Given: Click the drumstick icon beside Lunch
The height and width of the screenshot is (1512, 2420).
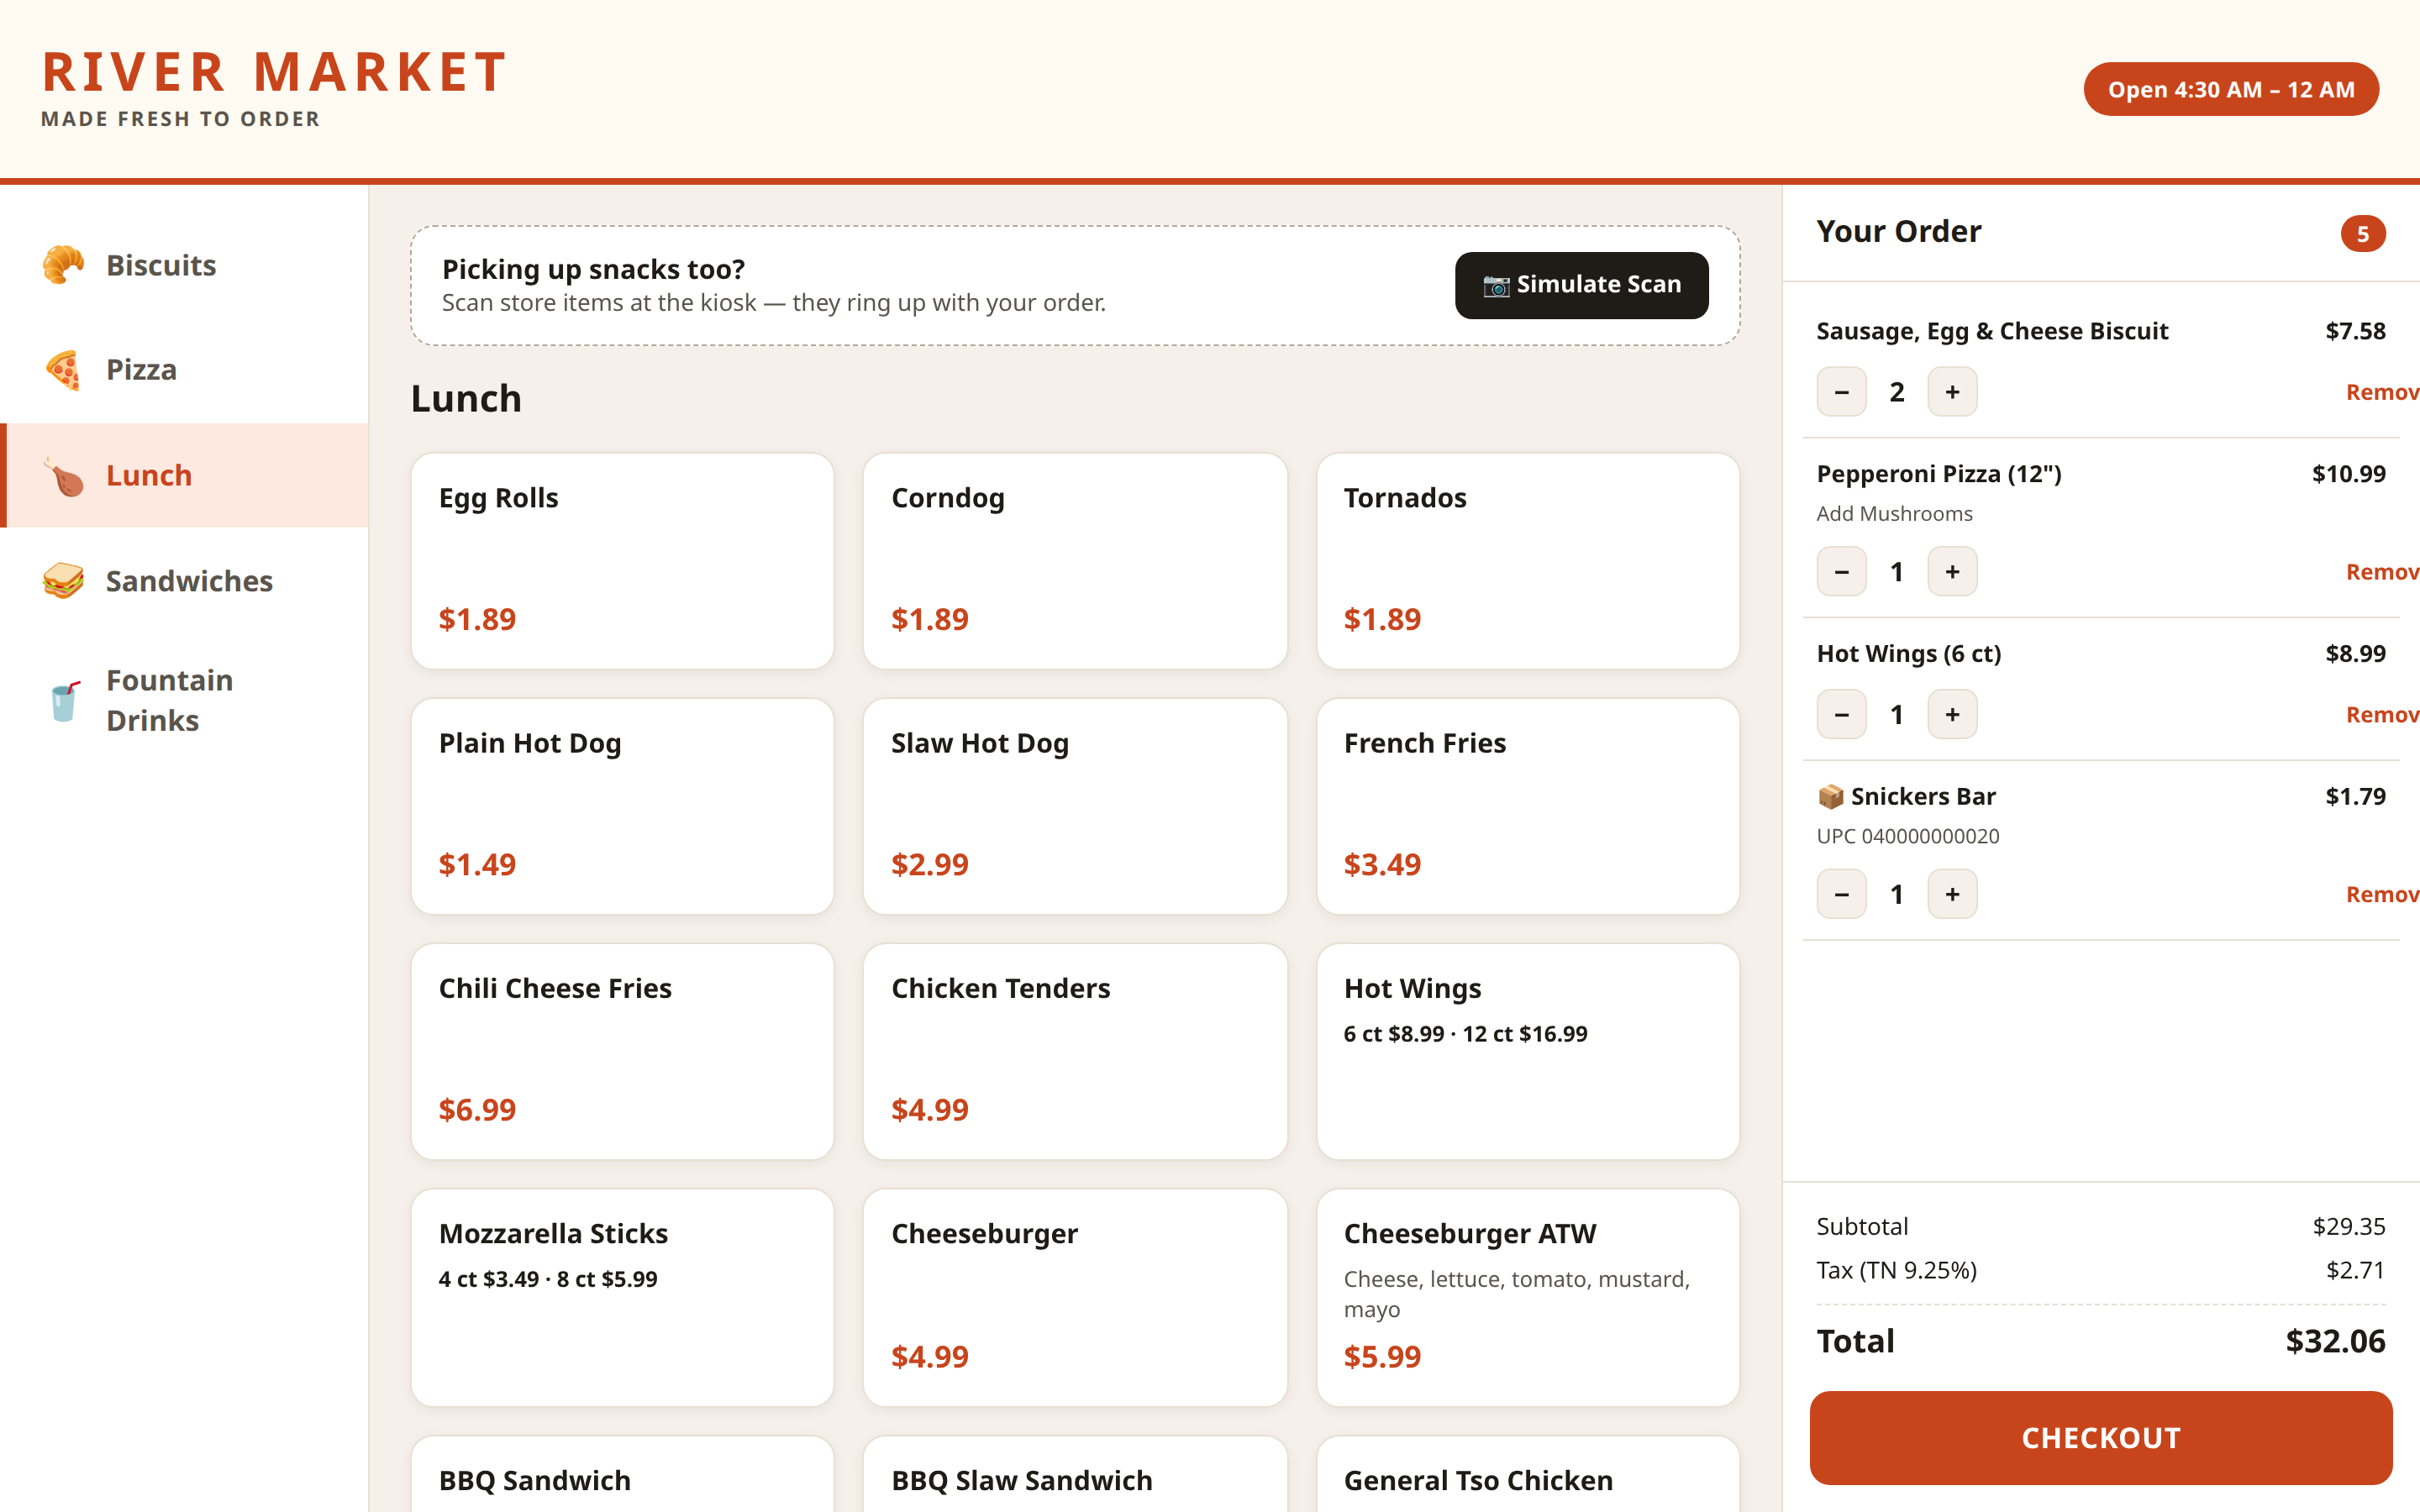Looking at the screenshot, I should point(63,476).
